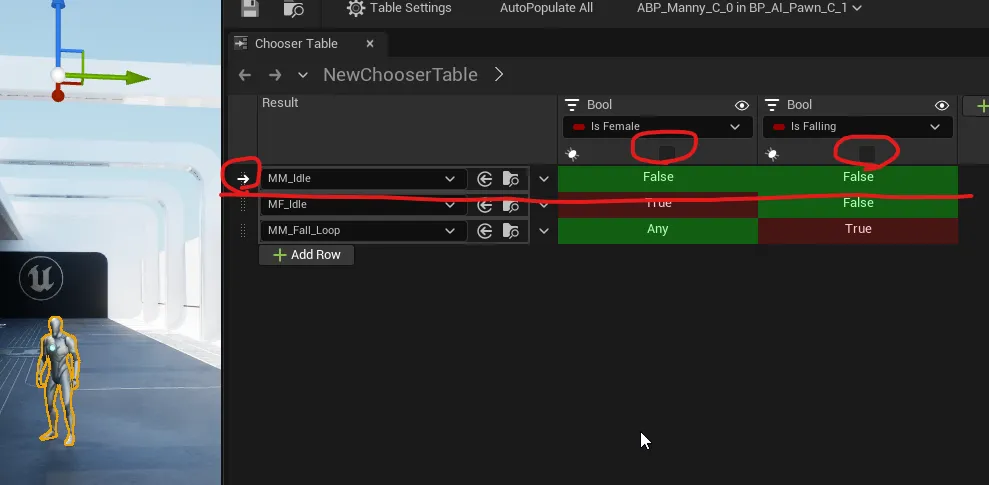Toggle the Is Falling debug test checkbox
The image size is (989, 485).
tap(867, 153)
